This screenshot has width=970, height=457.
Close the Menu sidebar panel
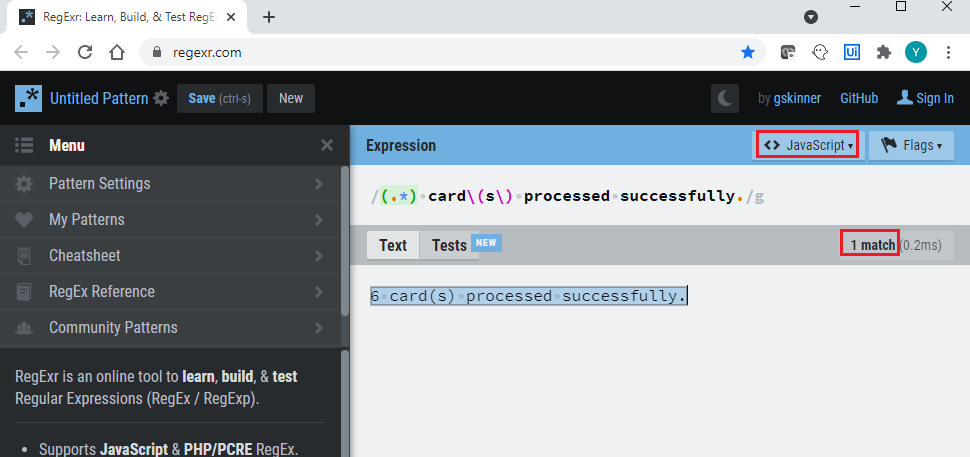tap(327, 146)
